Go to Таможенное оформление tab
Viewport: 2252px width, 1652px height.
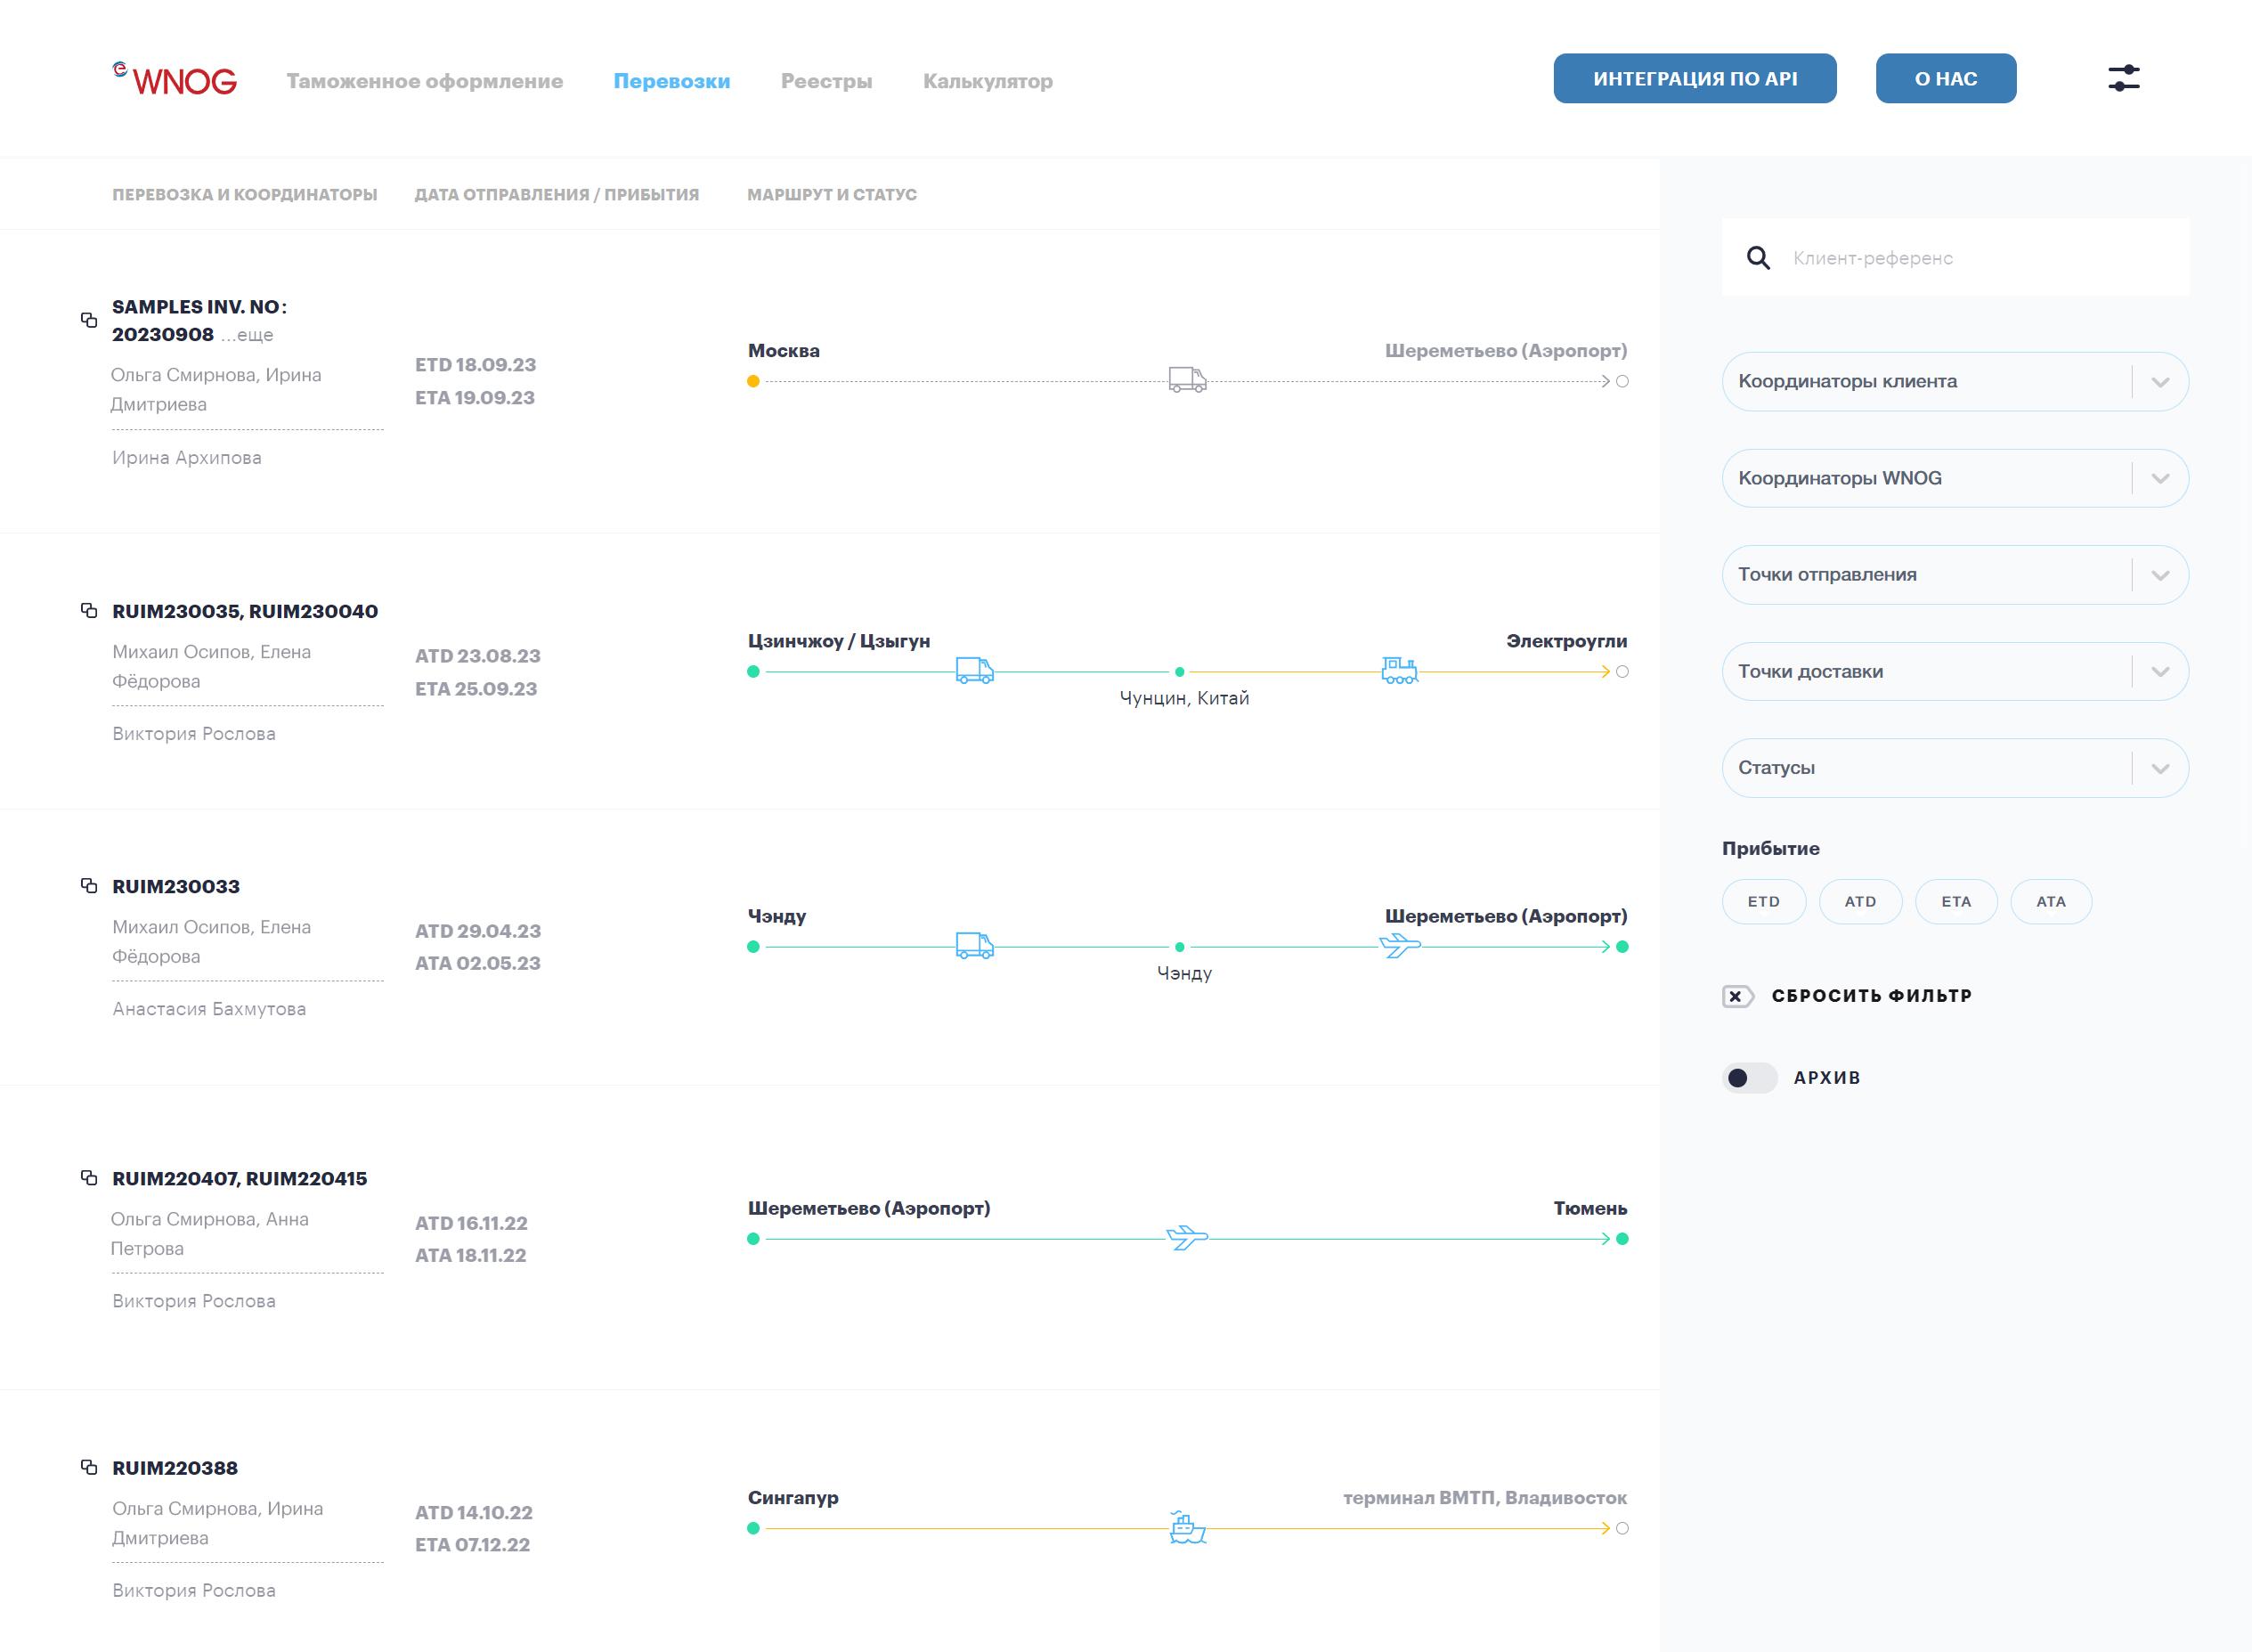point(424,81)
